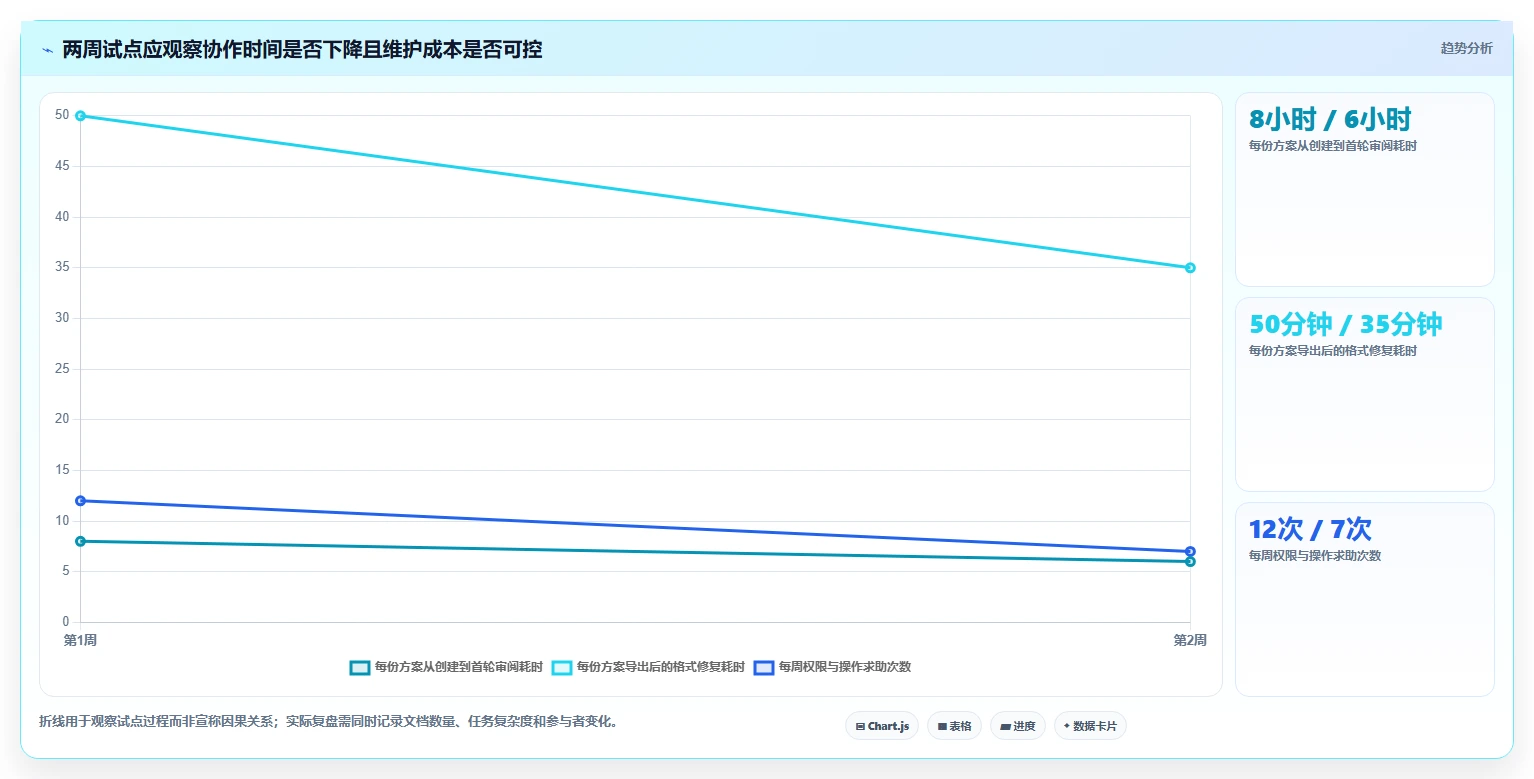Click the cyan data point at 50 on 第1周
The width and height of the screenshot is (1534, 779).
[80, 116]
